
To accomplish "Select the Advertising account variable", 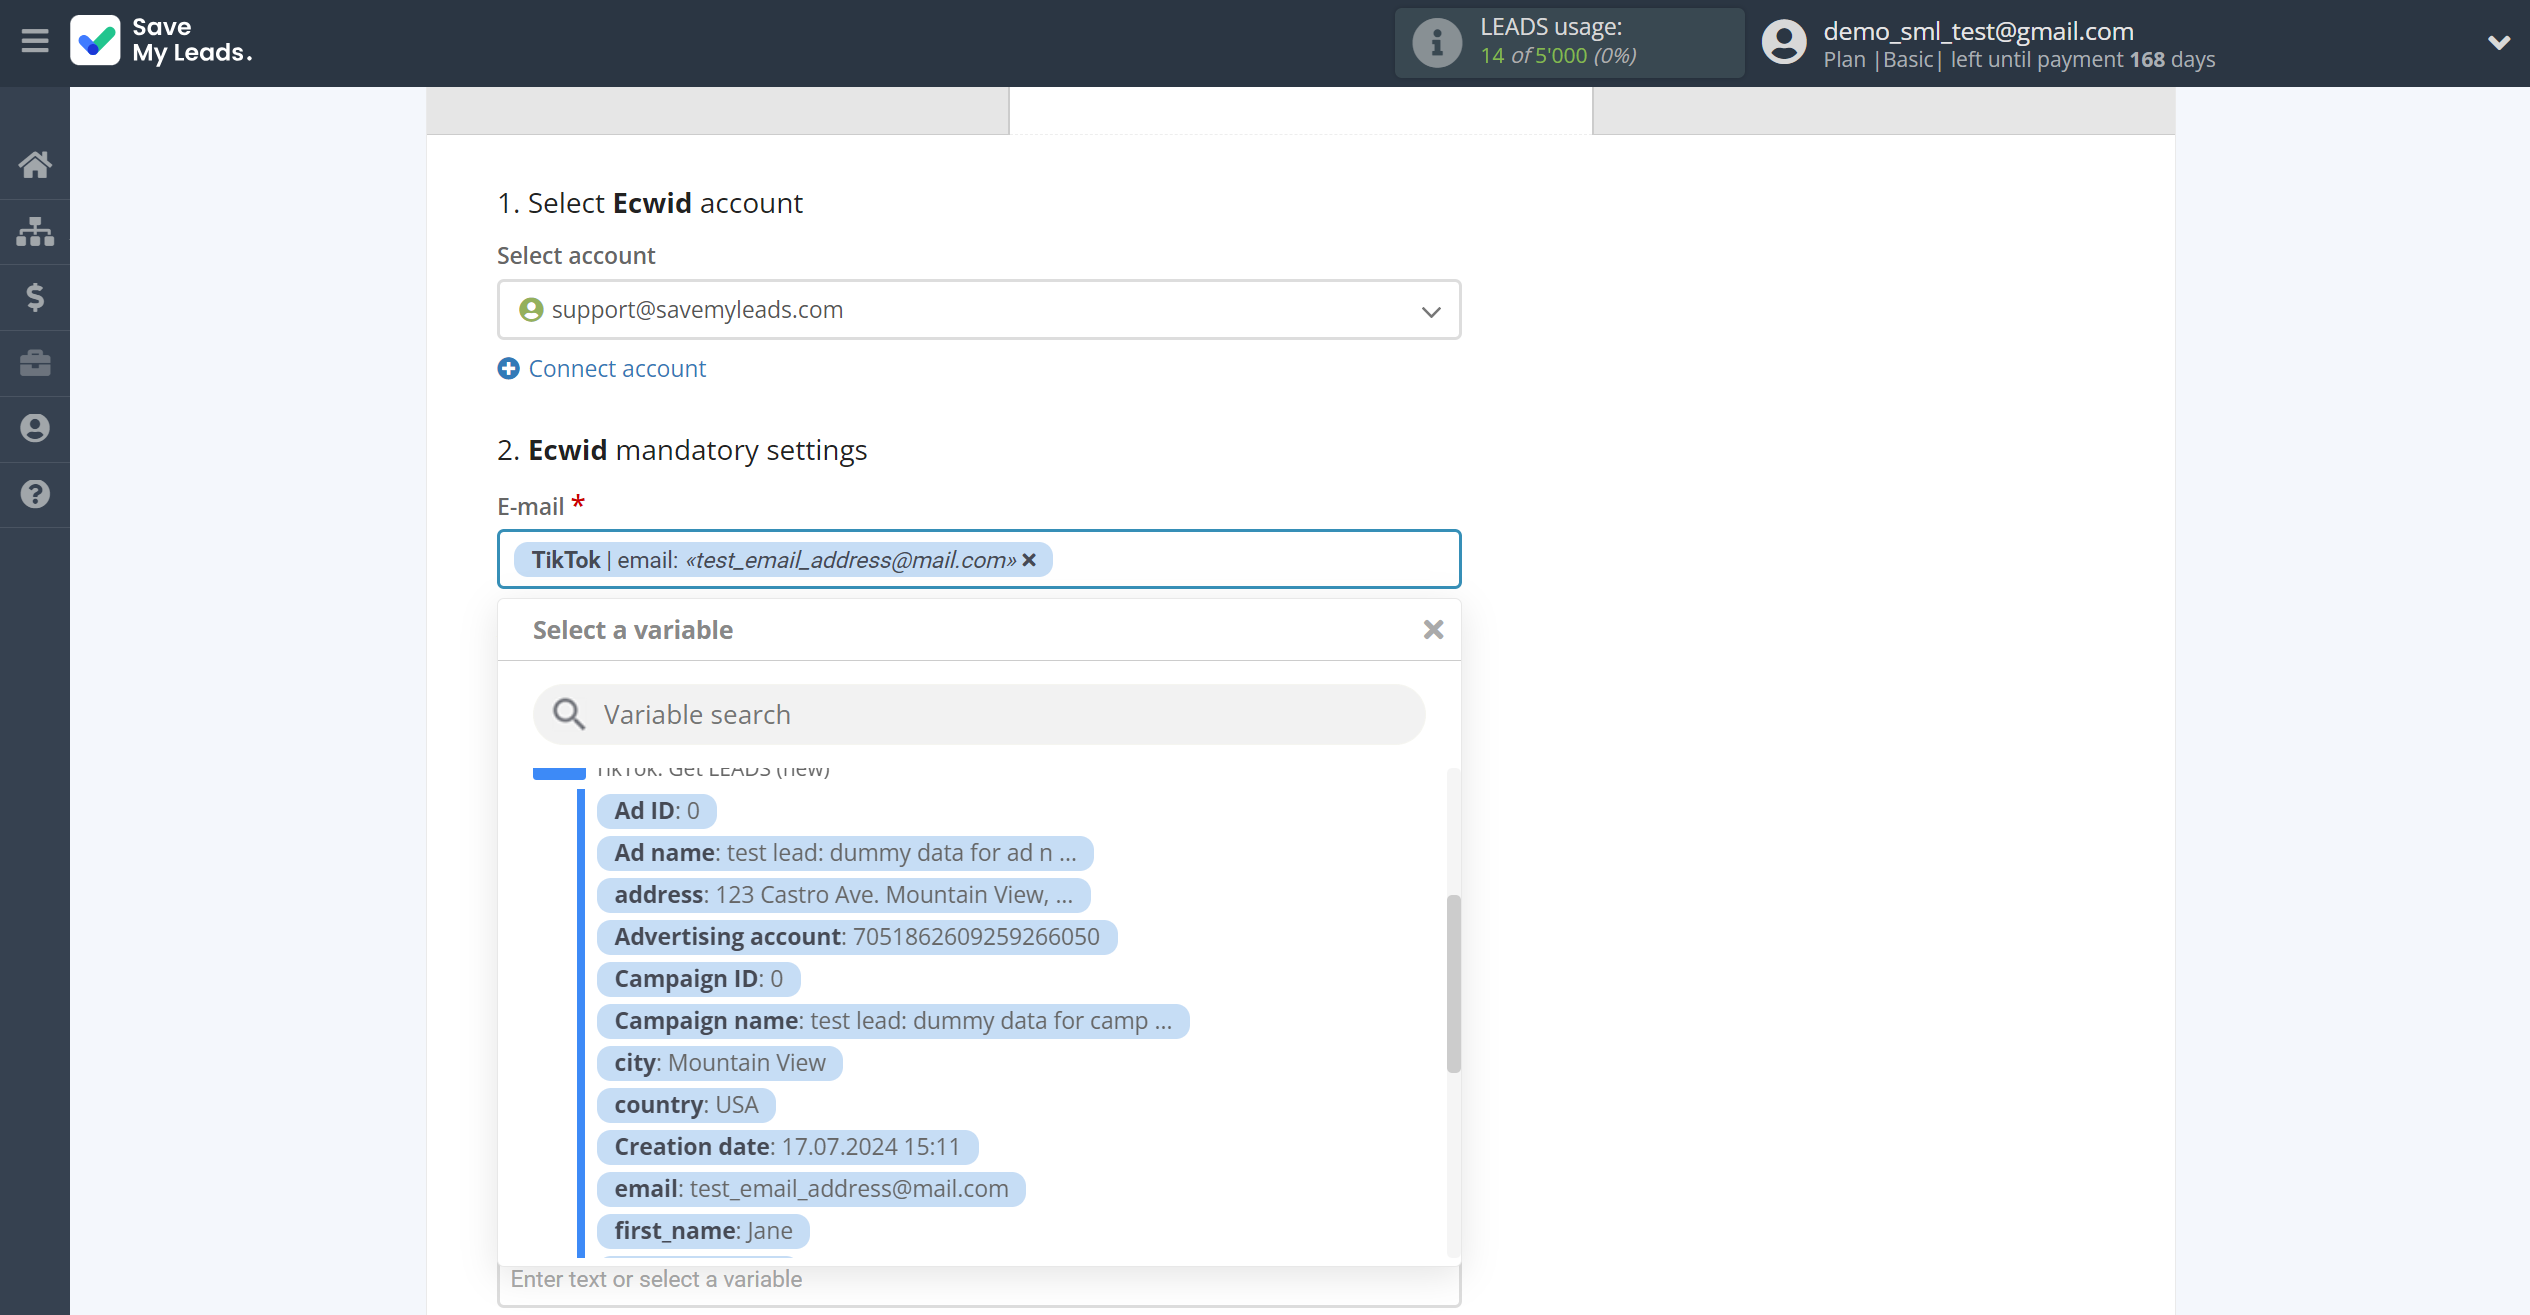I will click(x=857, y=937).
